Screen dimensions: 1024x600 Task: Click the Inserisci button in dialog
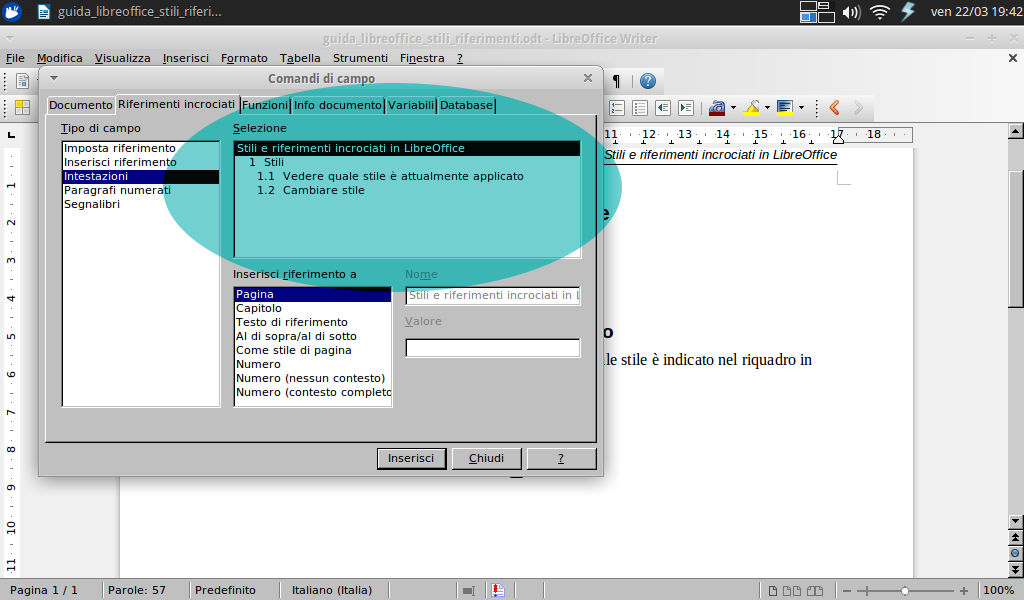(x=411, y=458)
